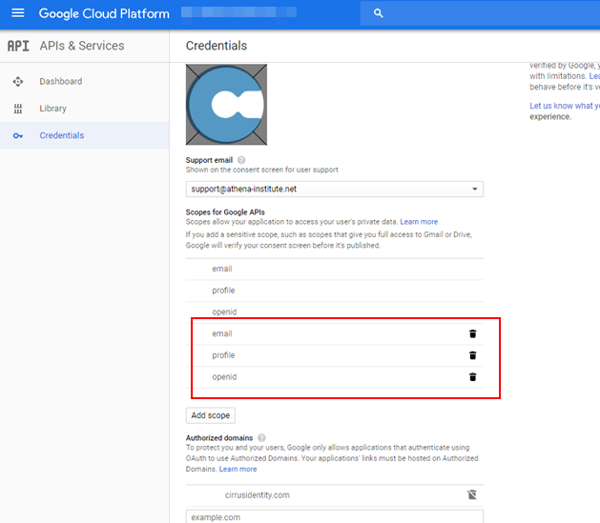Screen dimensions: 600x523
Task: Click the Scopes for Google APIs label
Action: click(225, 212)
